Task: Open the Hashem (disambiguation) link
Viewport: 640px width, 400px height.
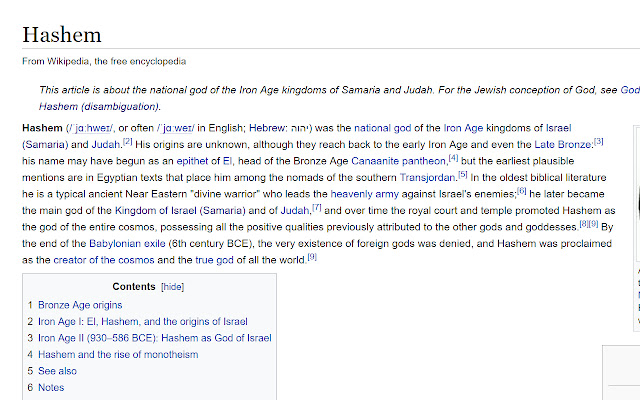Action: pyautogui.click(x=99, y=107)
